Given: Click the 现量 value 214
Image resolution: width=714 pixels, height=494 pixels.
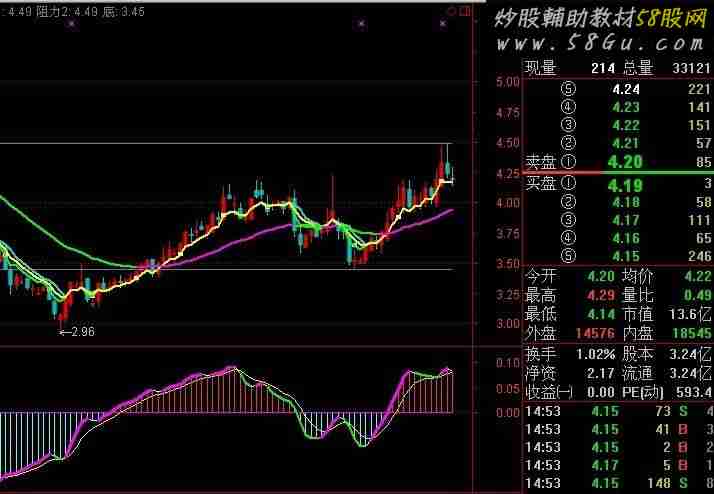Looking at the screenshot, I should point(603,68).
